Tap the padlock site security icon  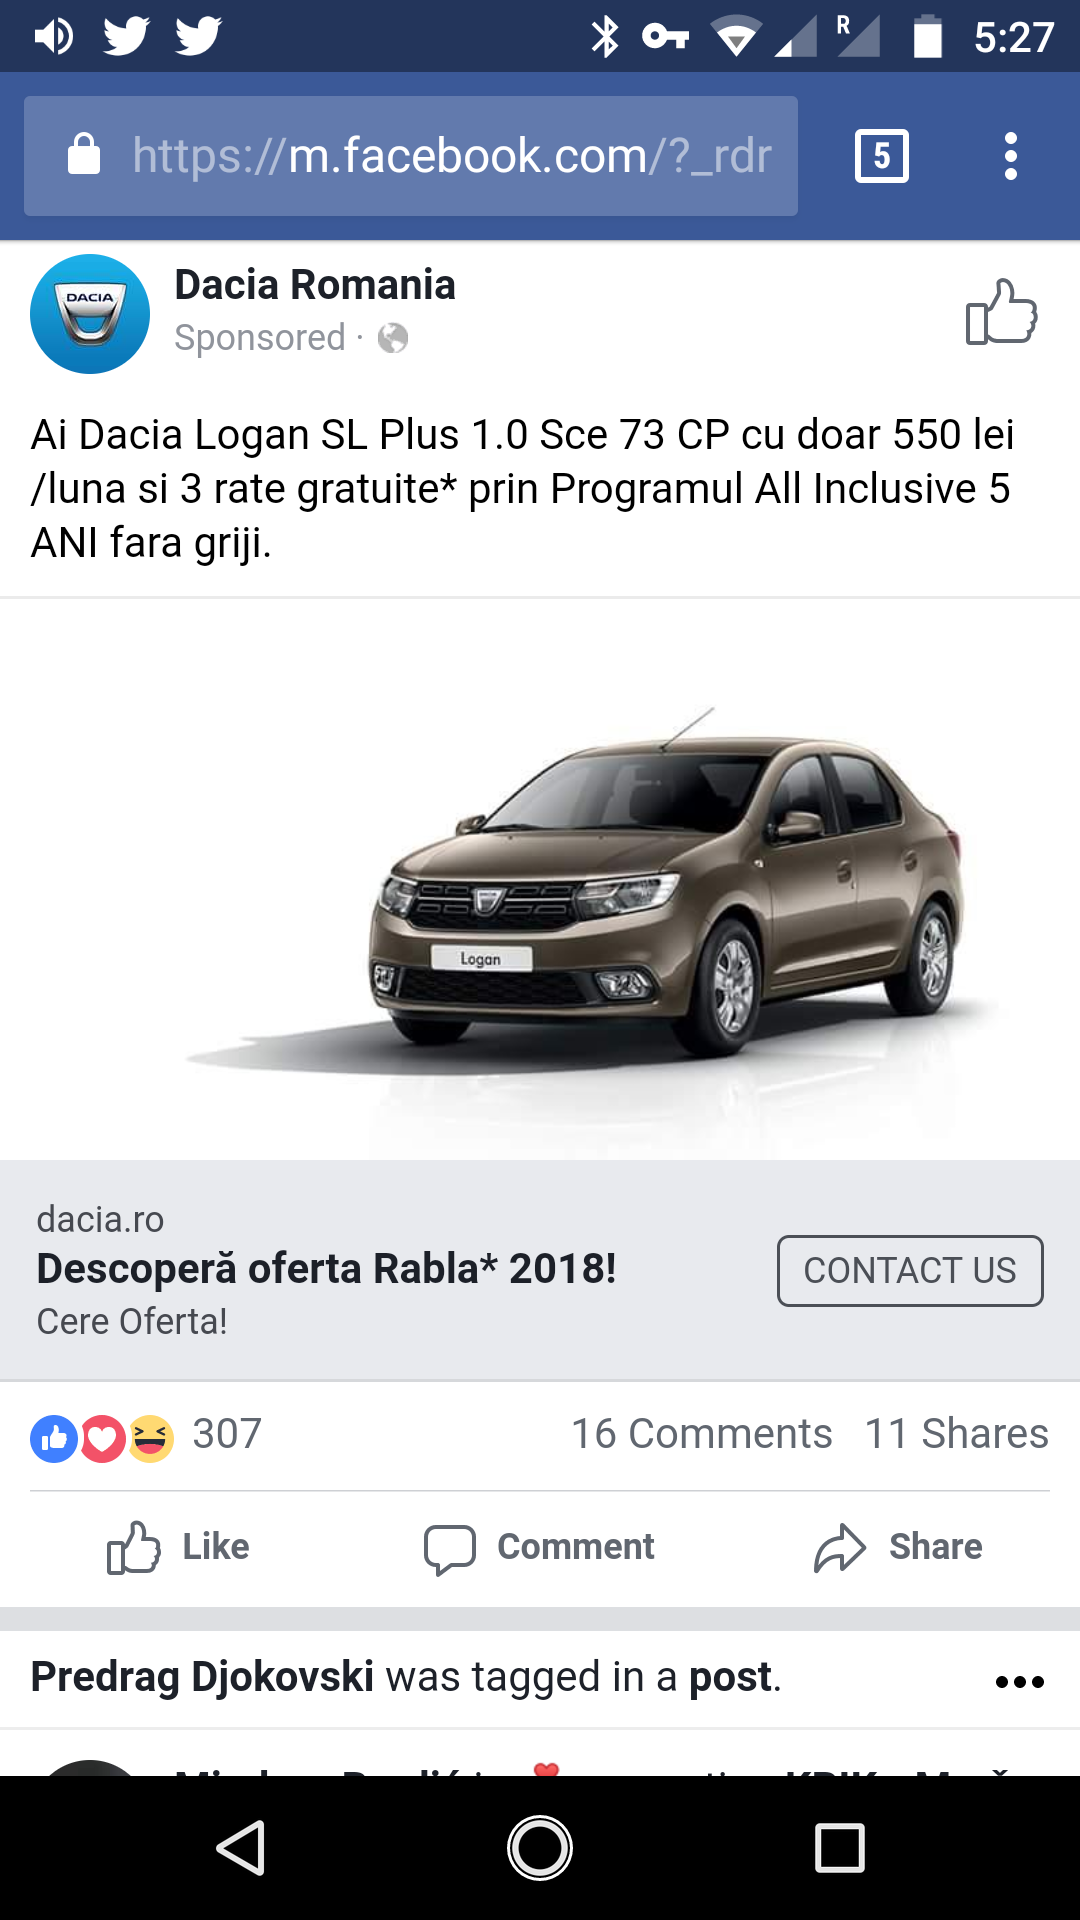click(x=84, y=155)
